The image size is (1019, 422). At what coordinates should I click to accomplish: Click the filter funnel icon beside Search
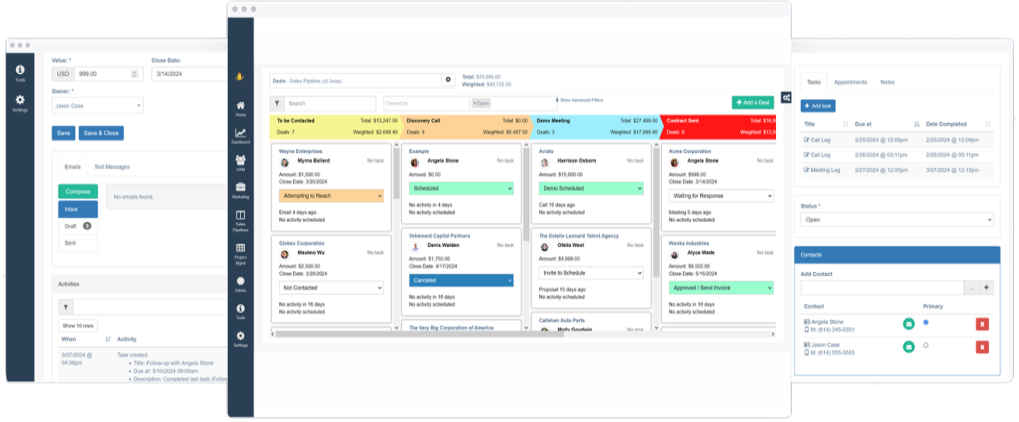click(276, 103)
